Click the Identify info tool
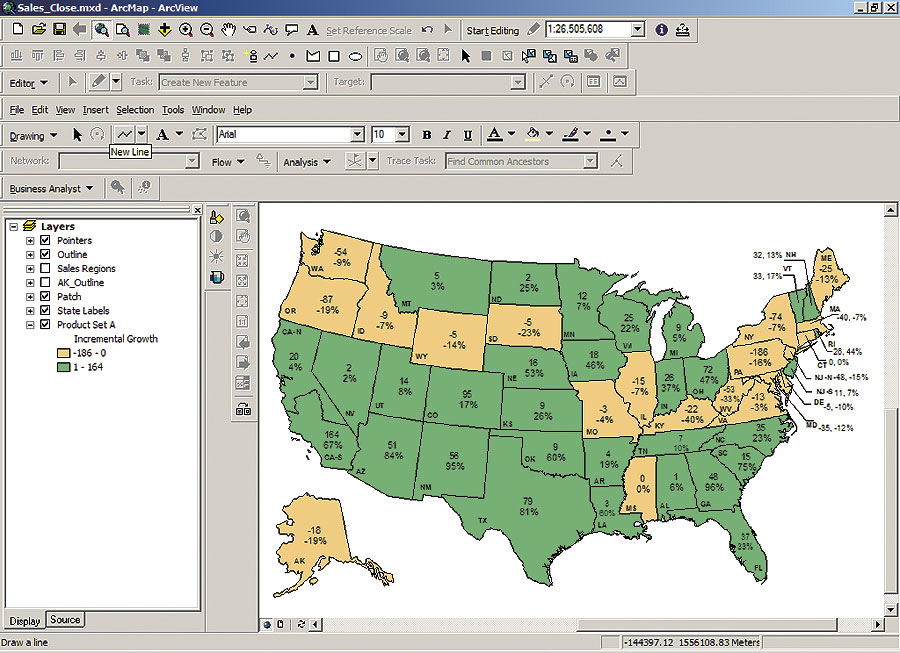 pos(661,30)
